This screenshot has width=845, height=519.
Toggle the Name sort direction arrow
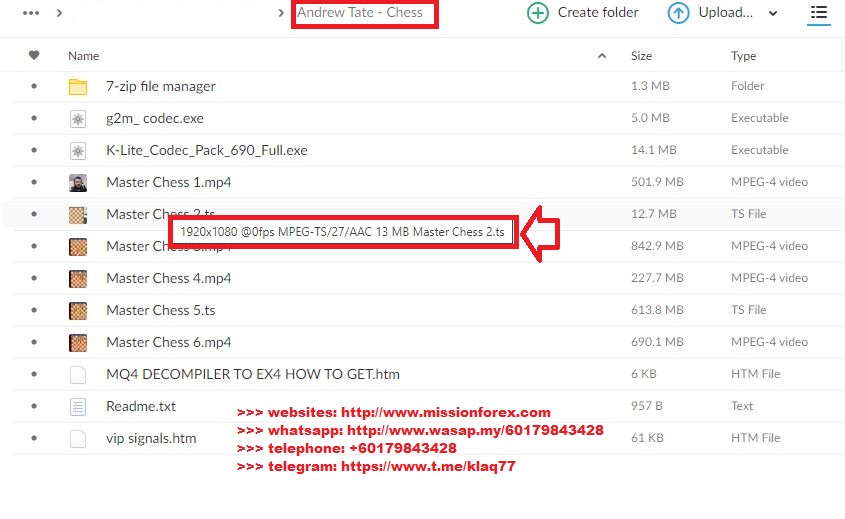pos(602,56)
